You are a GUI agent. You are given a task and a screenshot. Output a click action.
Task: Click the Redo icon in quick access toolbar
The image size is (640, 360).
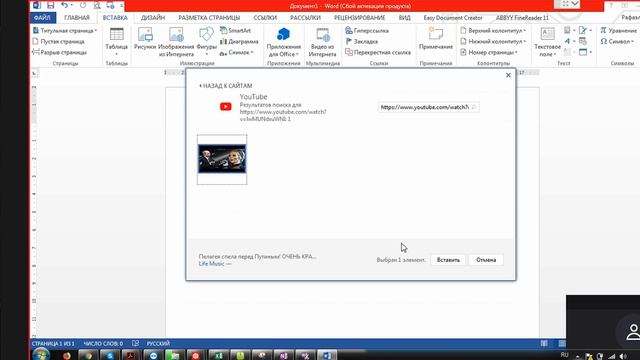pos(83,5)
